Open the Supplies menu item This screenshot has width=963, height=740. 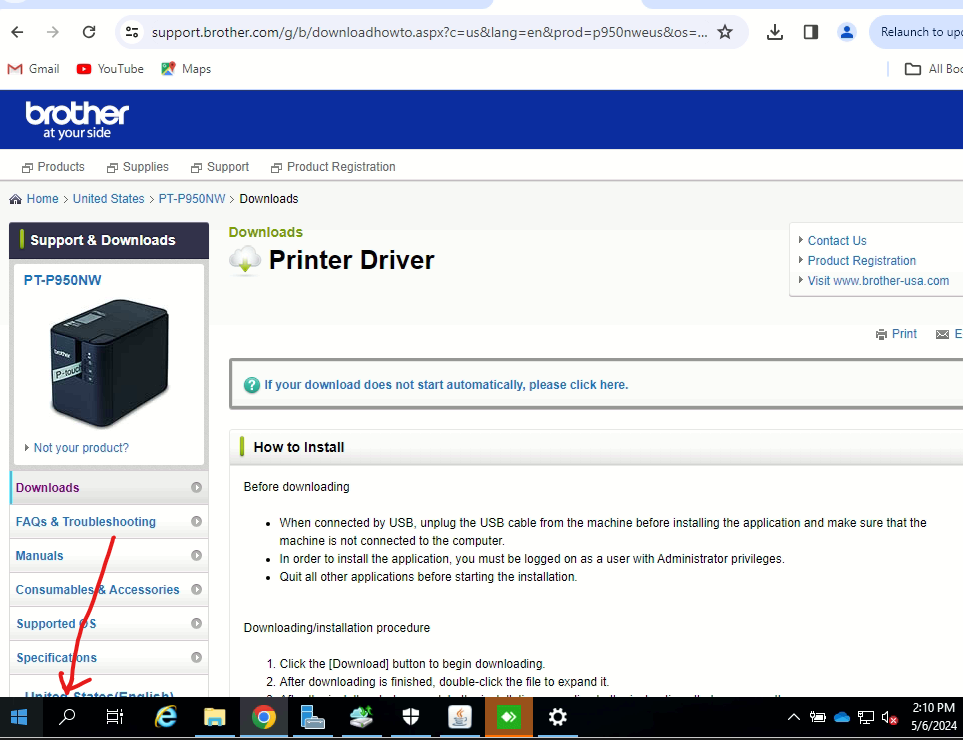(x=138, y=167)
